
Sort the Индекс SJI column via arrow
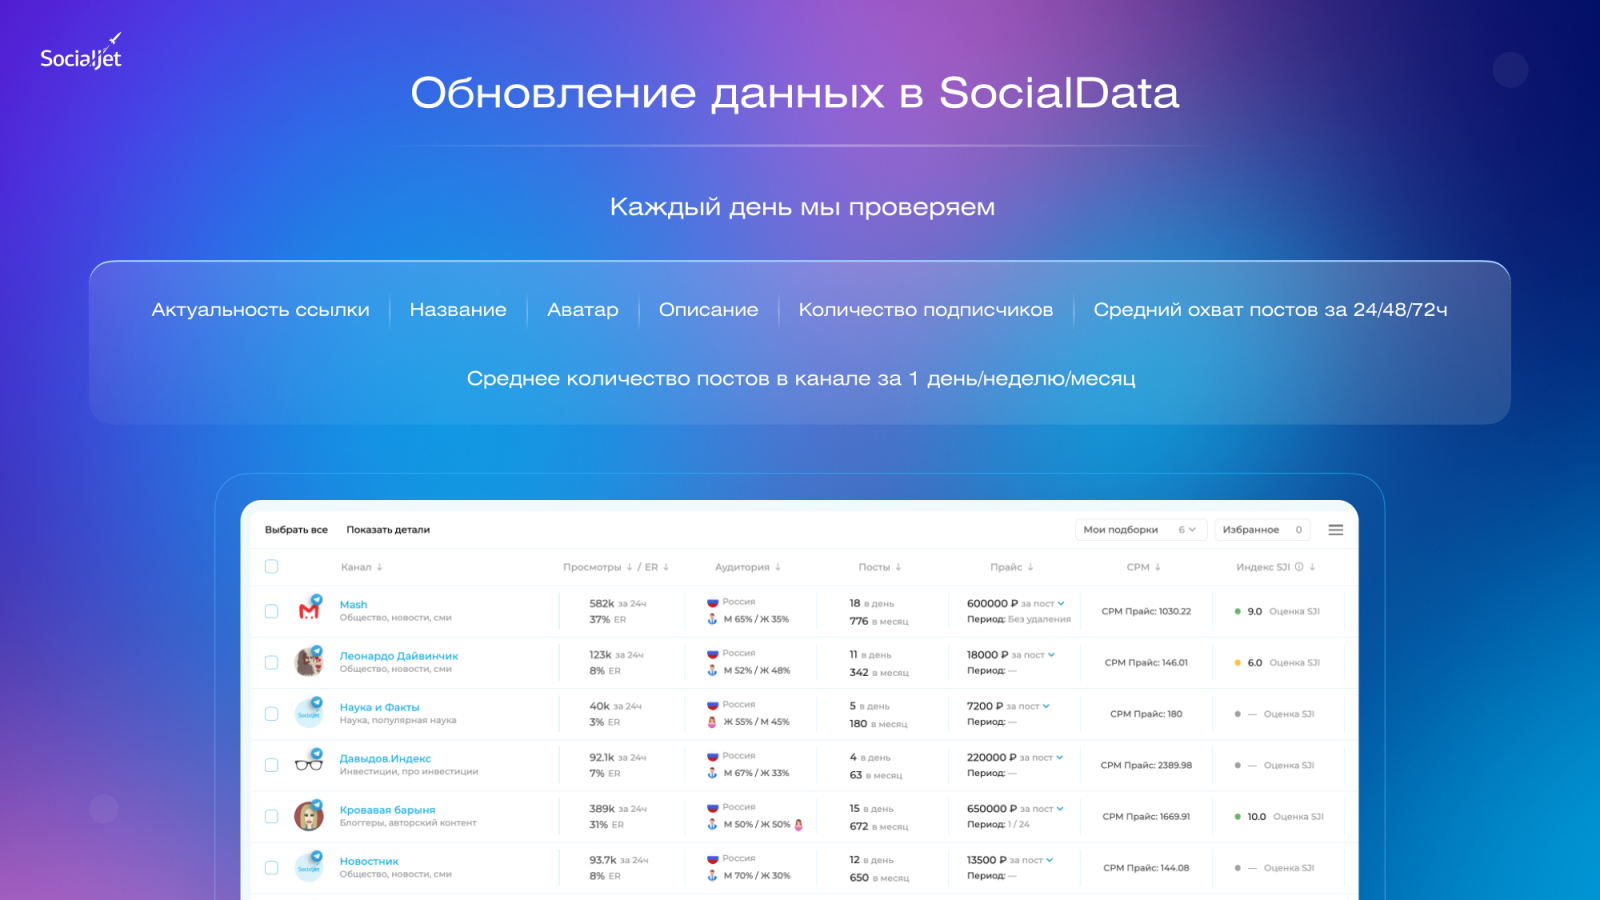click(x=1312, y=567)
